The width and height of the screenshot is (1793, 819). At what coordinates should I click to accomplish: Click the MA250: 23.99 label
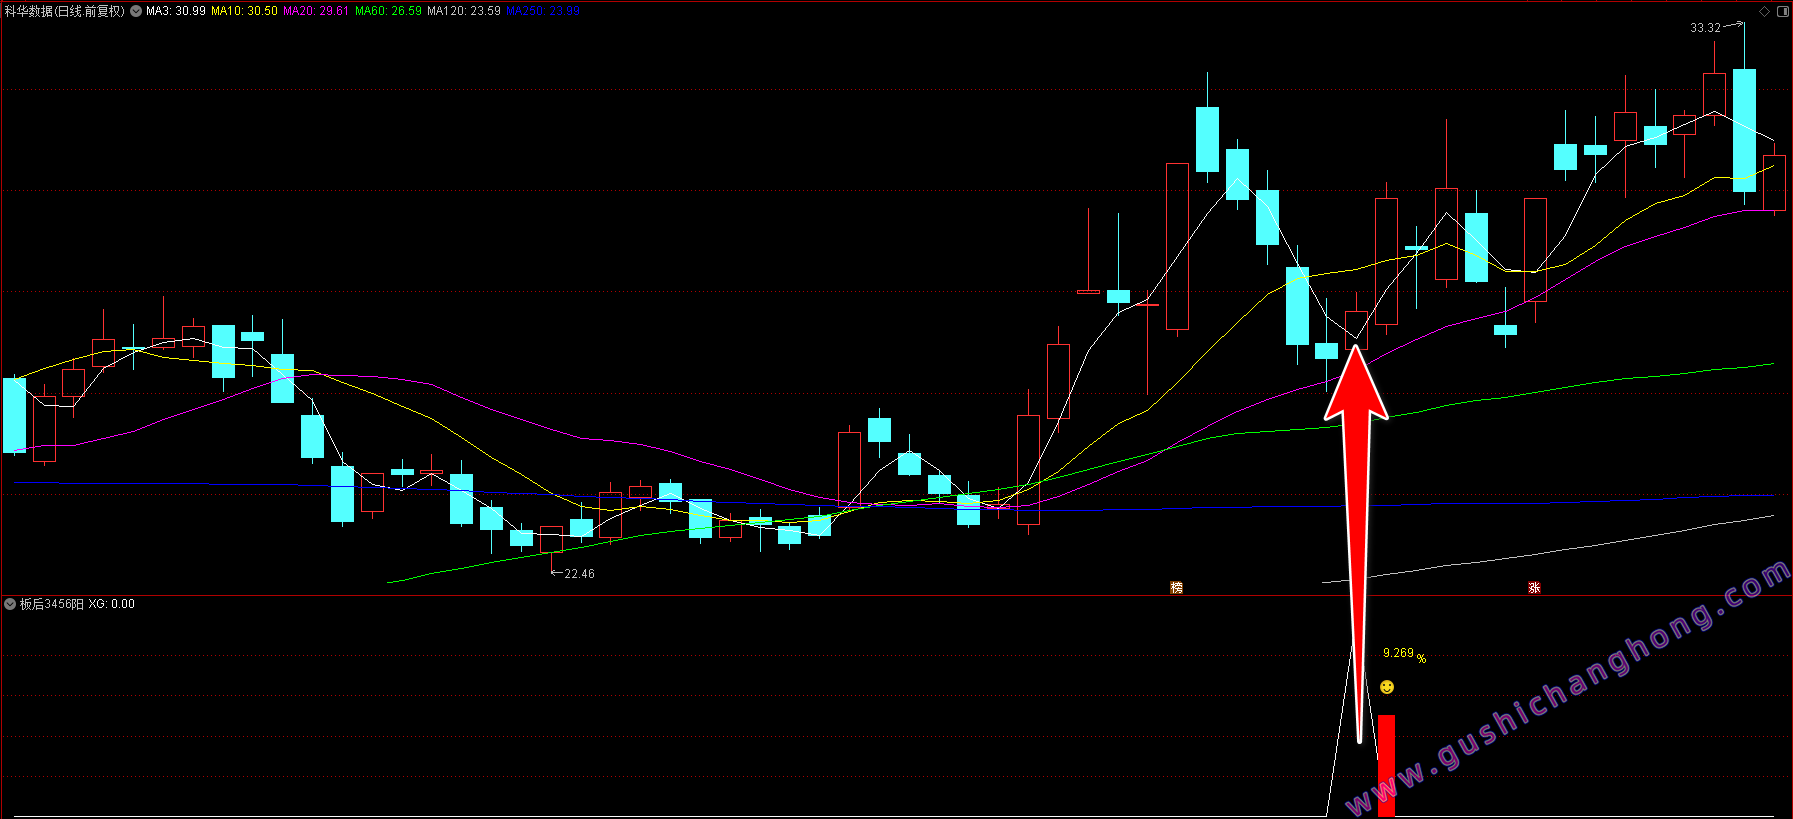543,11
